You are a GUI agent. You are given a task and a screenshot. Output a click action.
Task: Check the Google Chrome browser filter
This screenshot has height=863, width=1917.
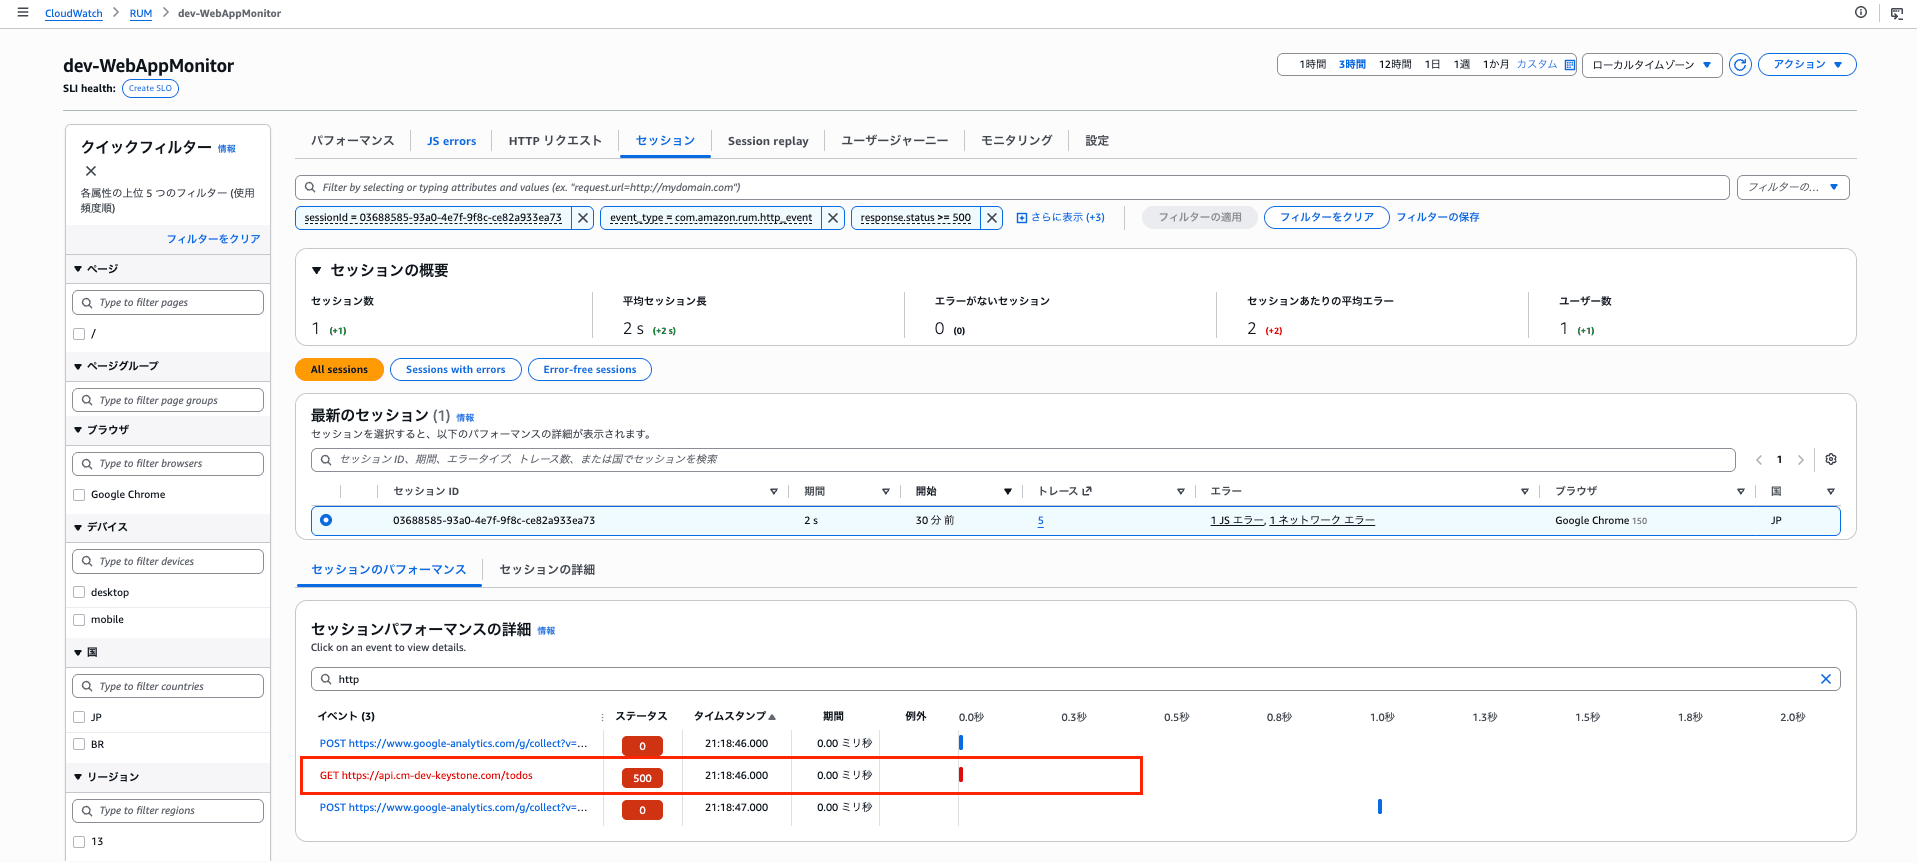[79, 495]
